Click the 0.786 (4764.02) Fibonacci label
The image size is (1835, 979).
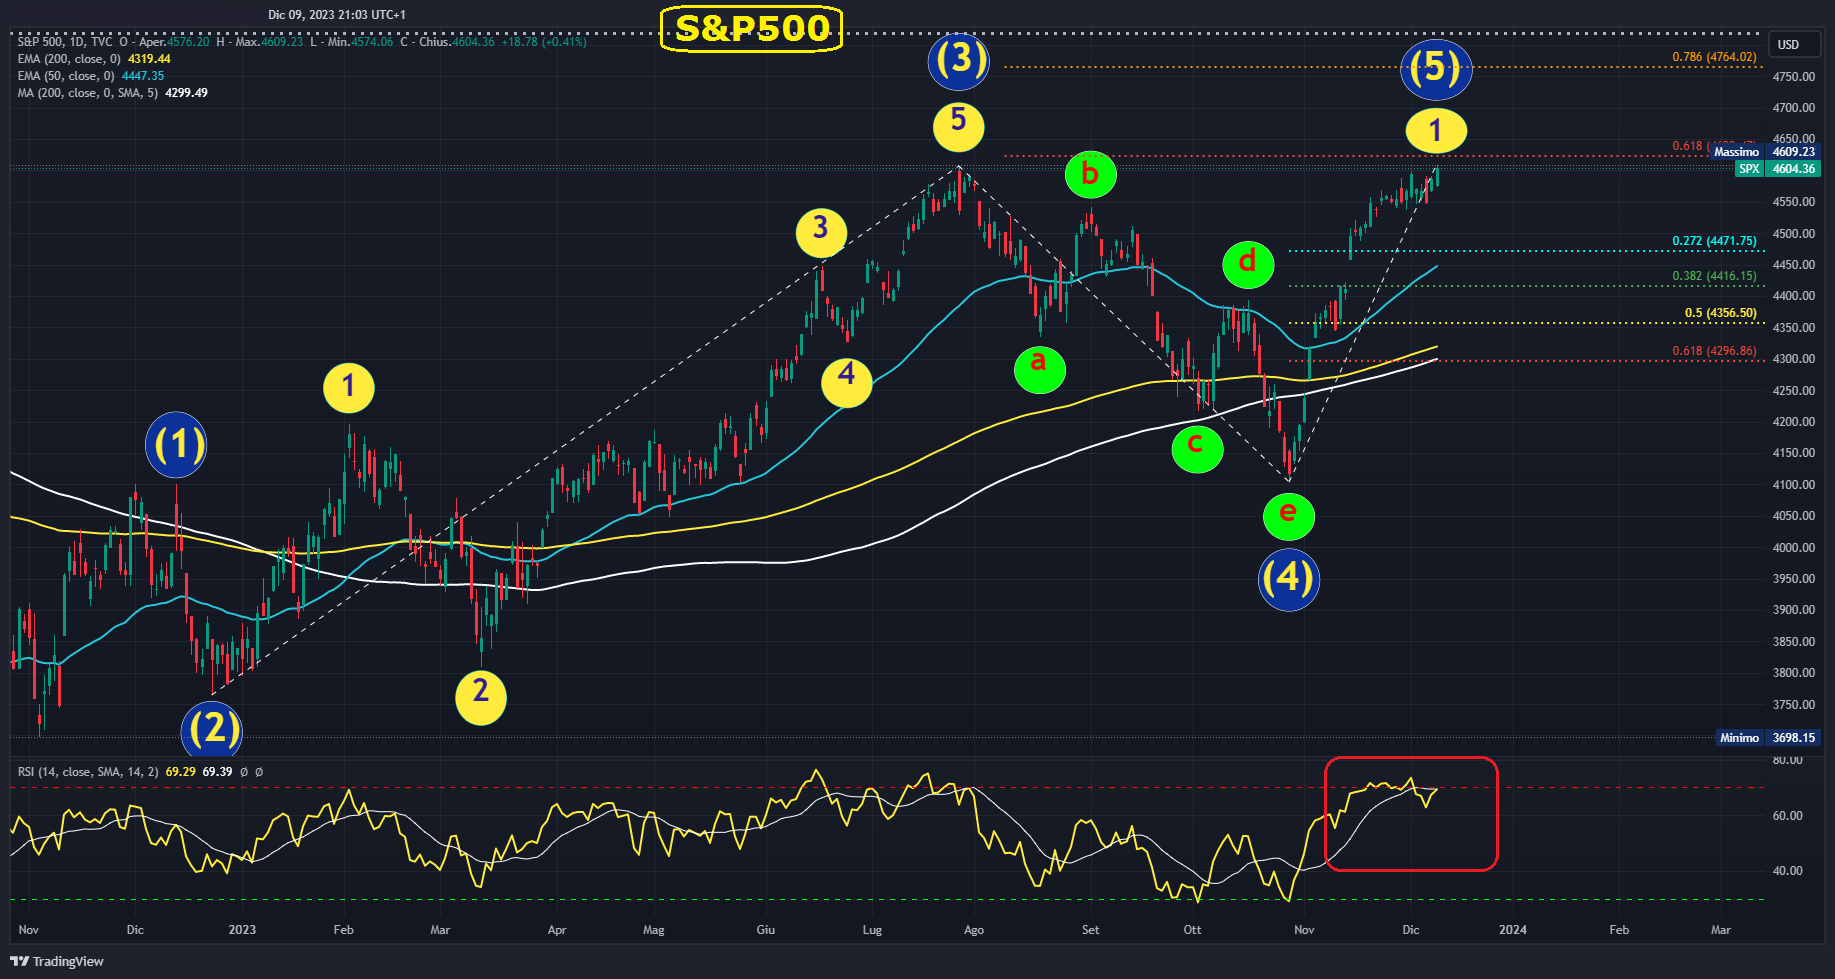tap(1714, 57)
